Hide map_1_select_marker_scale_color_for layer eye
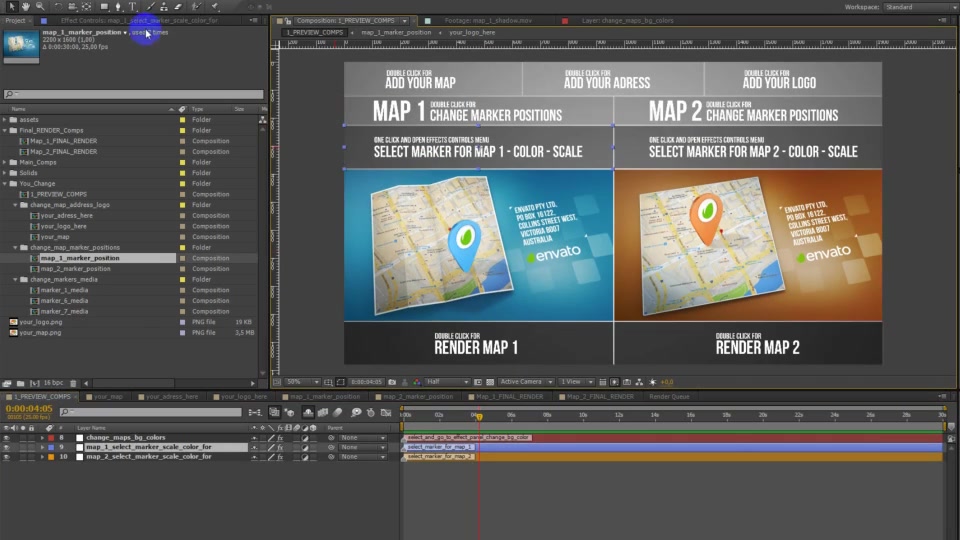960x540 pixels. 6,448
